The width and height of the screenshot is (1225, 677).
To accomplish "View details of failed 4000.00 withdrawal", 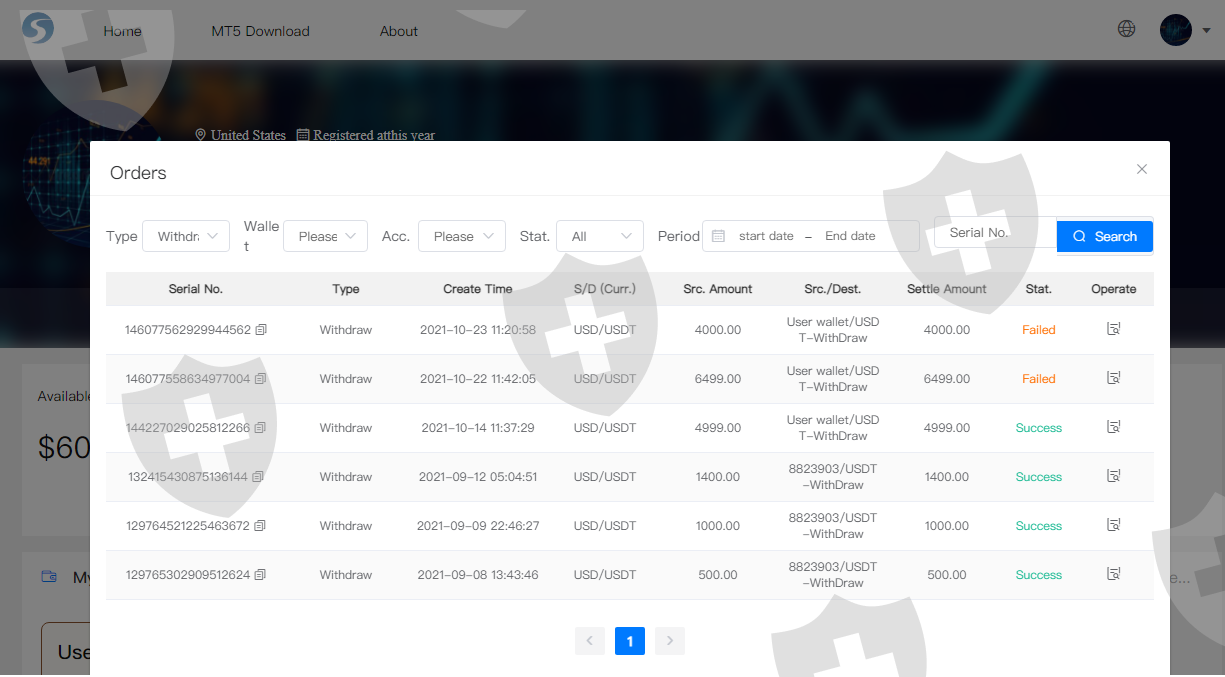I will click(1113, 329).
